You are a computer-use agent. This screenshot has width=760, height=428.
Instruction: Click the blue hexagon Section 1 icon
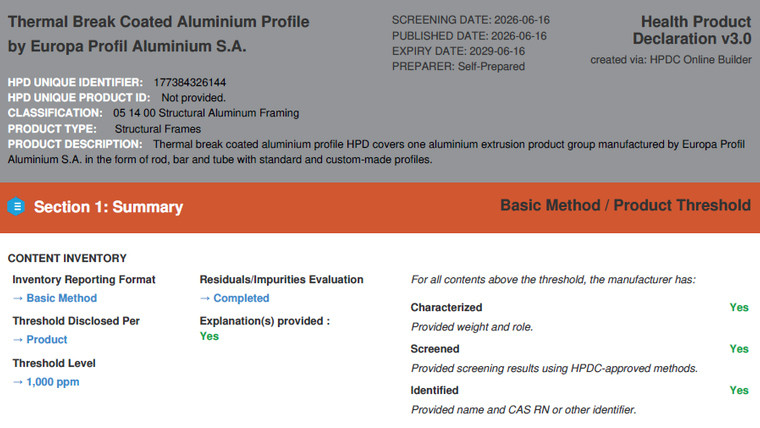click(x=16, y=206)
